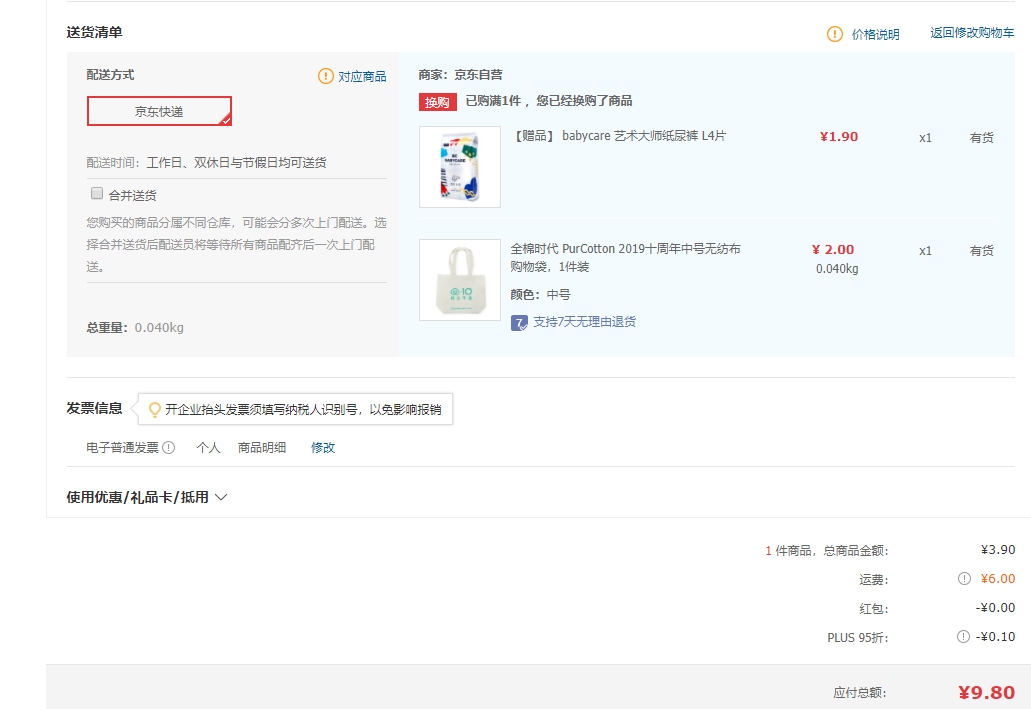The height and width of the screenshot is (709, 1031).
Task: Click the 已购满1件 promotion message
Action: pyautogui.click(x=549, y=101)
